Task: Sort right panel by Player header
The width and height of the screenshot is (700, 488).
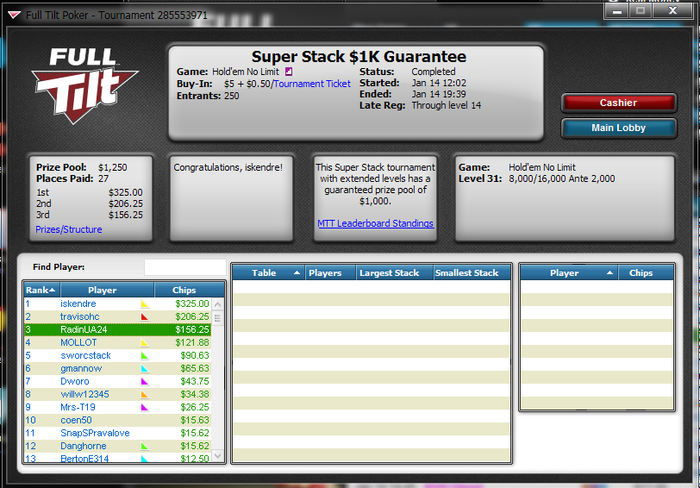Action: click(570, 273)
